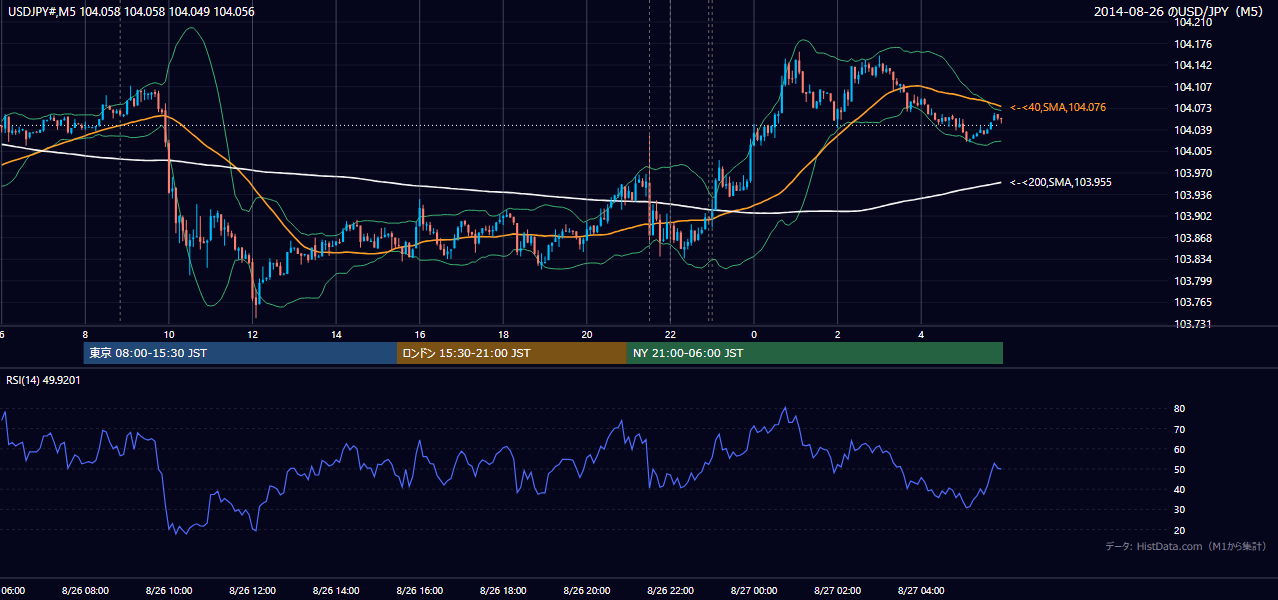Click the hour label 16 under the price chart
Screen dimensions: 1278x600
pyautogui.click(x=421, y=335)
